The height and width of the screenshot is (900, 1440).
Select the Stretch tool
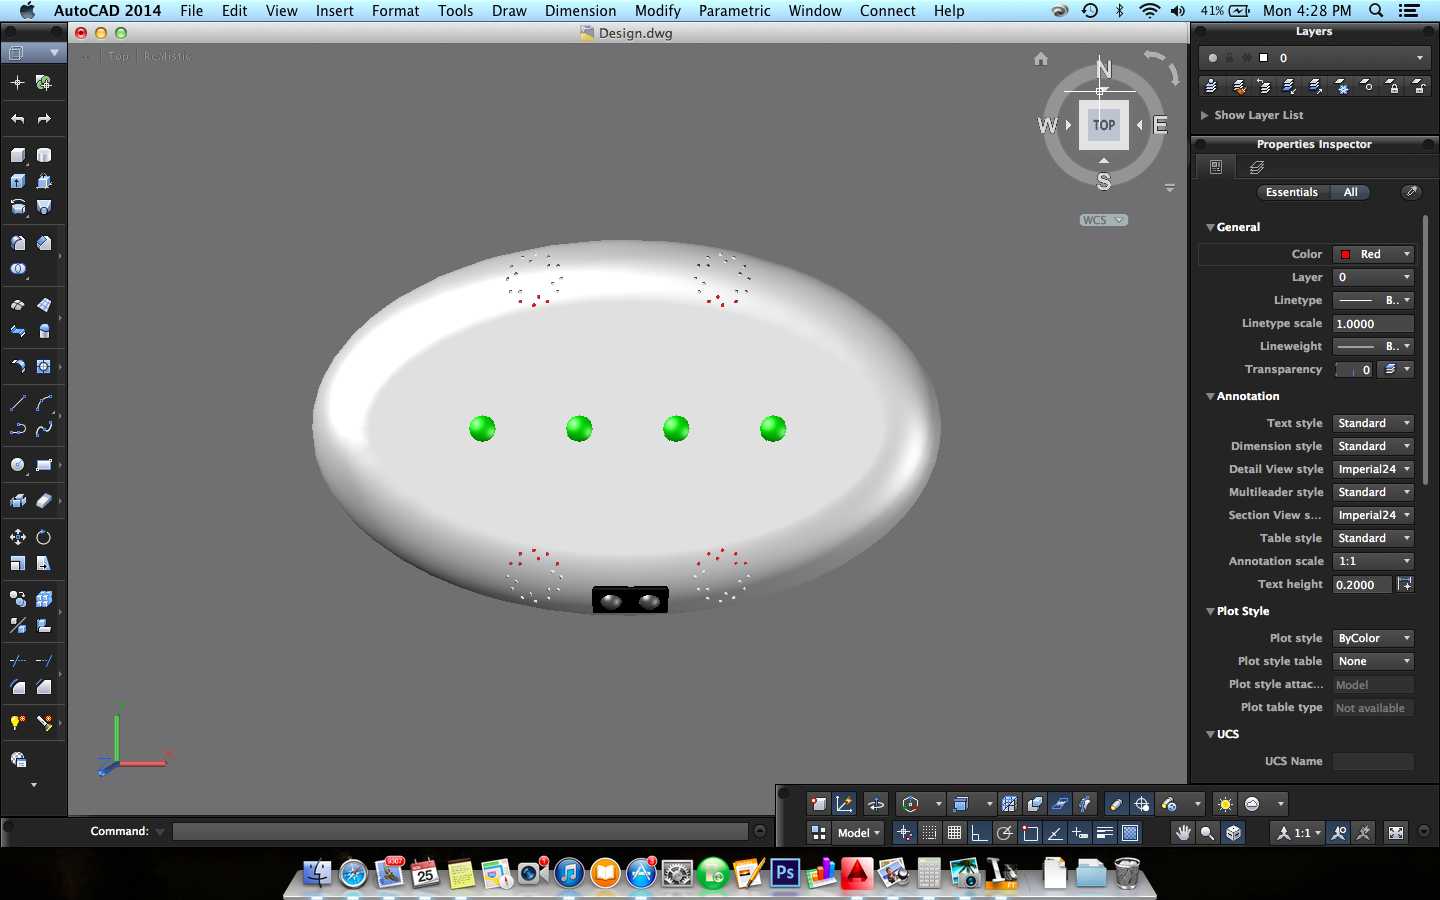click(44, 563)
